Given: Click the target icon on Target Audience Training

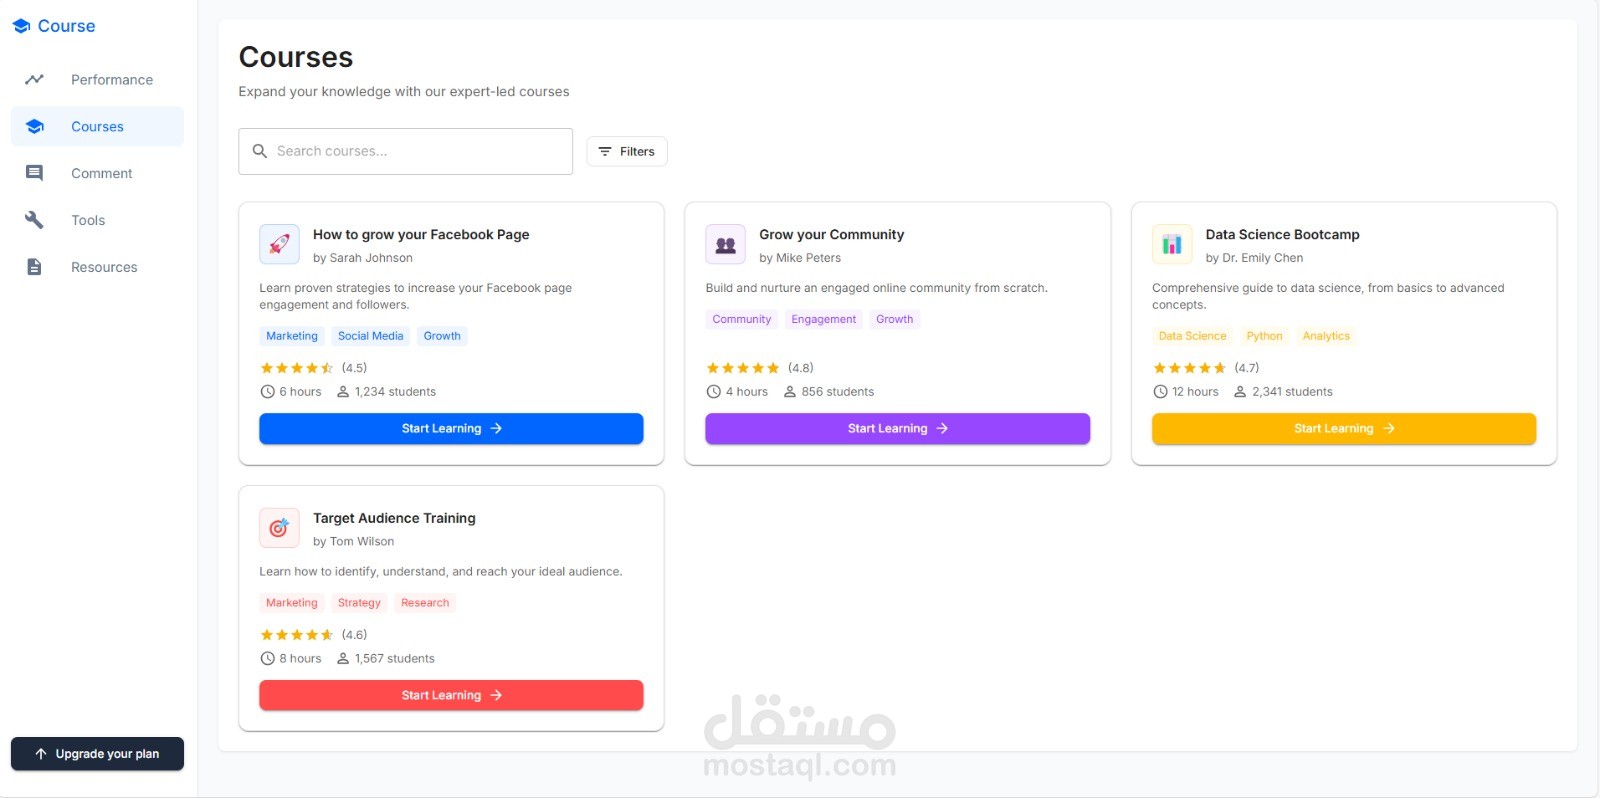Looking at the screenshot, I should 279,528.
